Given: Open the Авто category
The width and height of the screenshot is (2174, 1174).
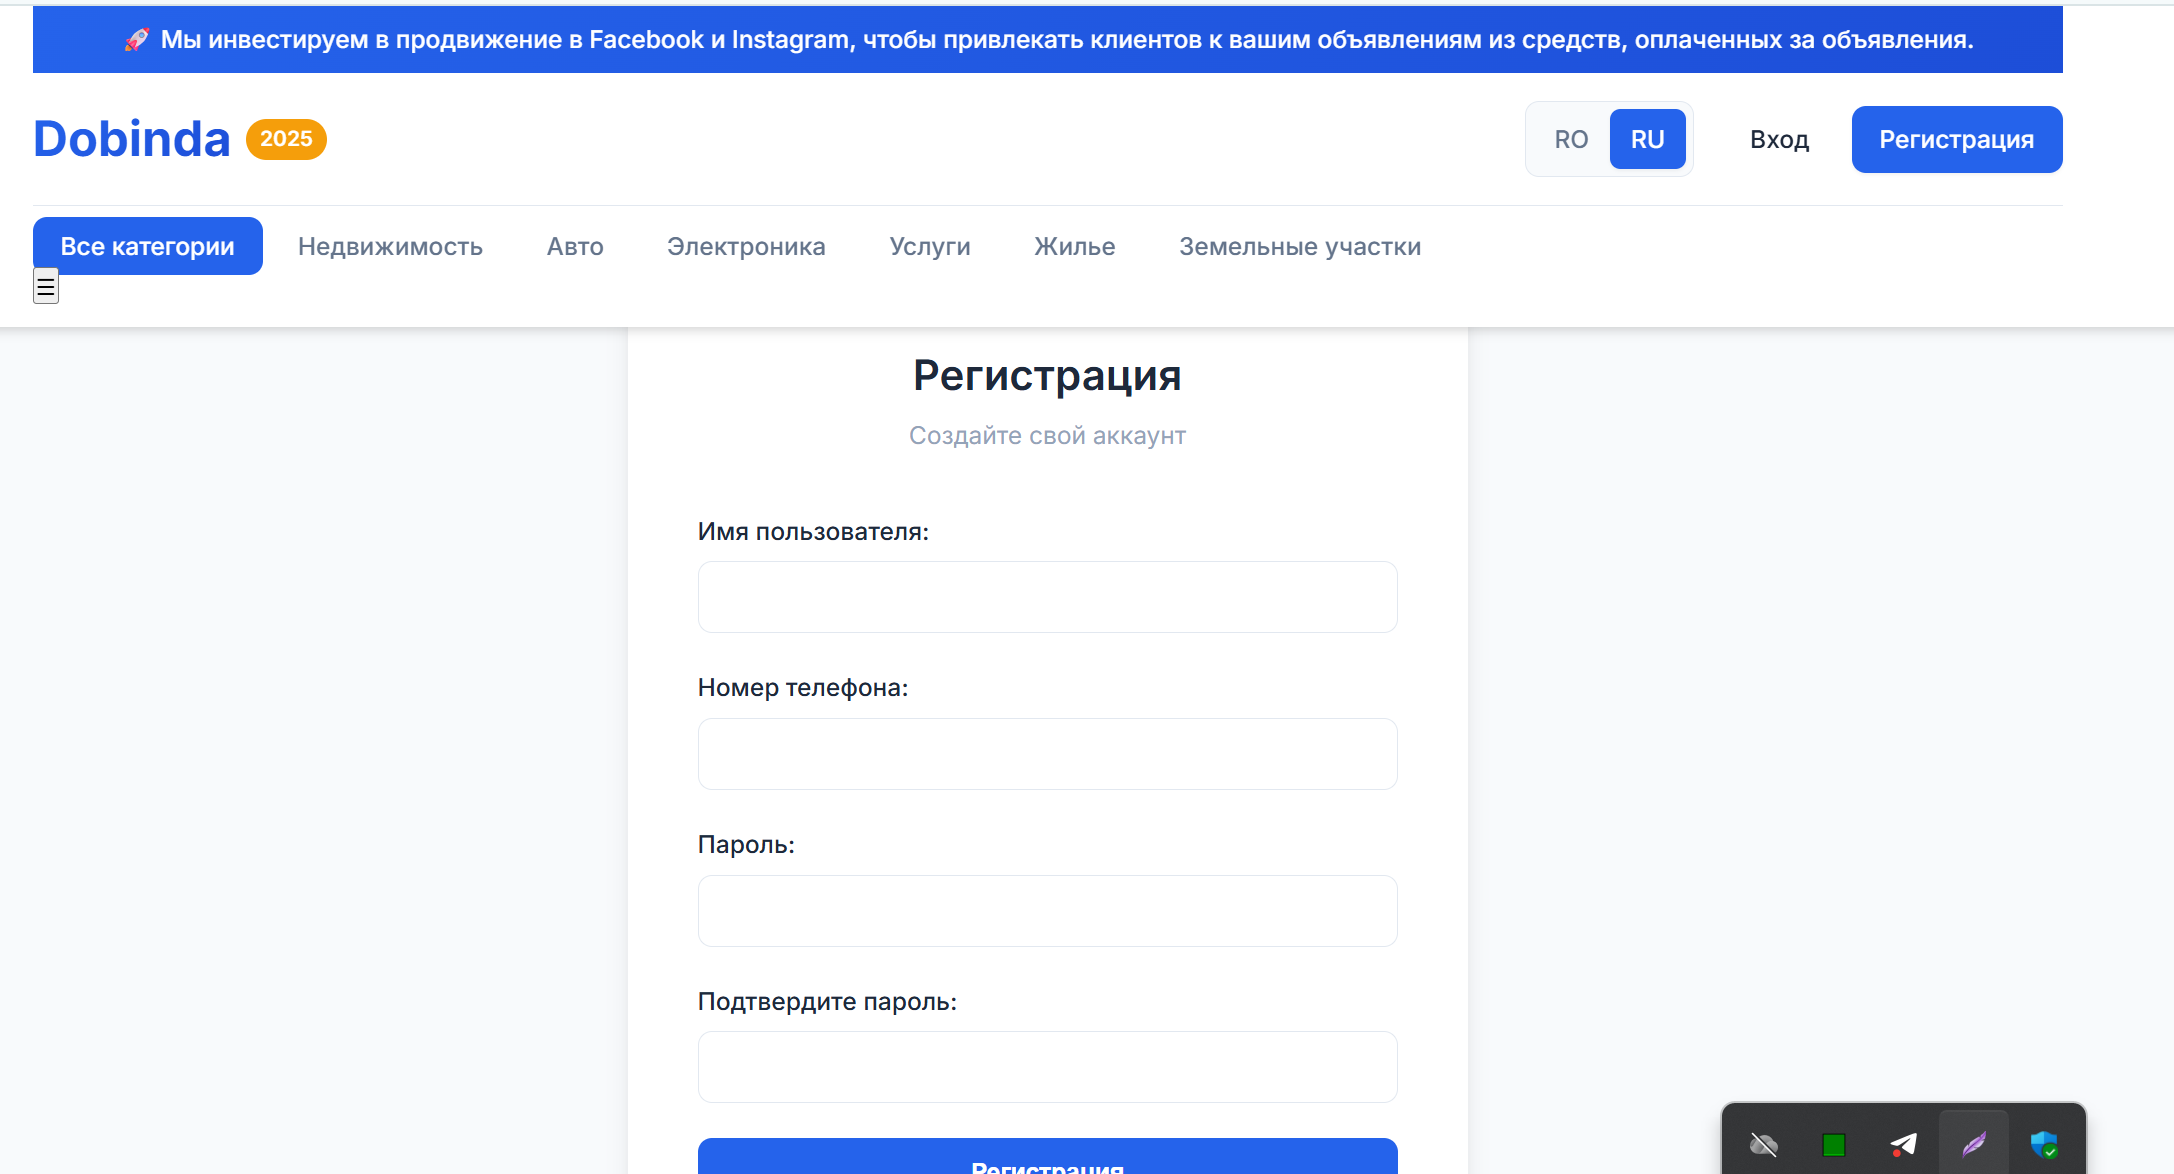Looking at the screenshot, I should (x=575, y=246).
